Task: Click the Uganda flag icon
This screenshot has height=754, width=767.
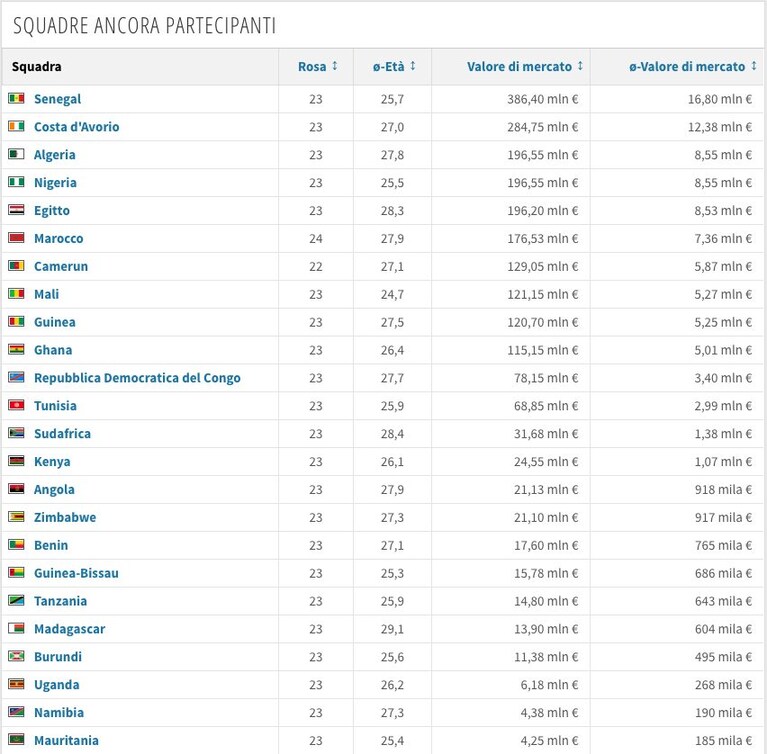Action: [x=16, y=684]
